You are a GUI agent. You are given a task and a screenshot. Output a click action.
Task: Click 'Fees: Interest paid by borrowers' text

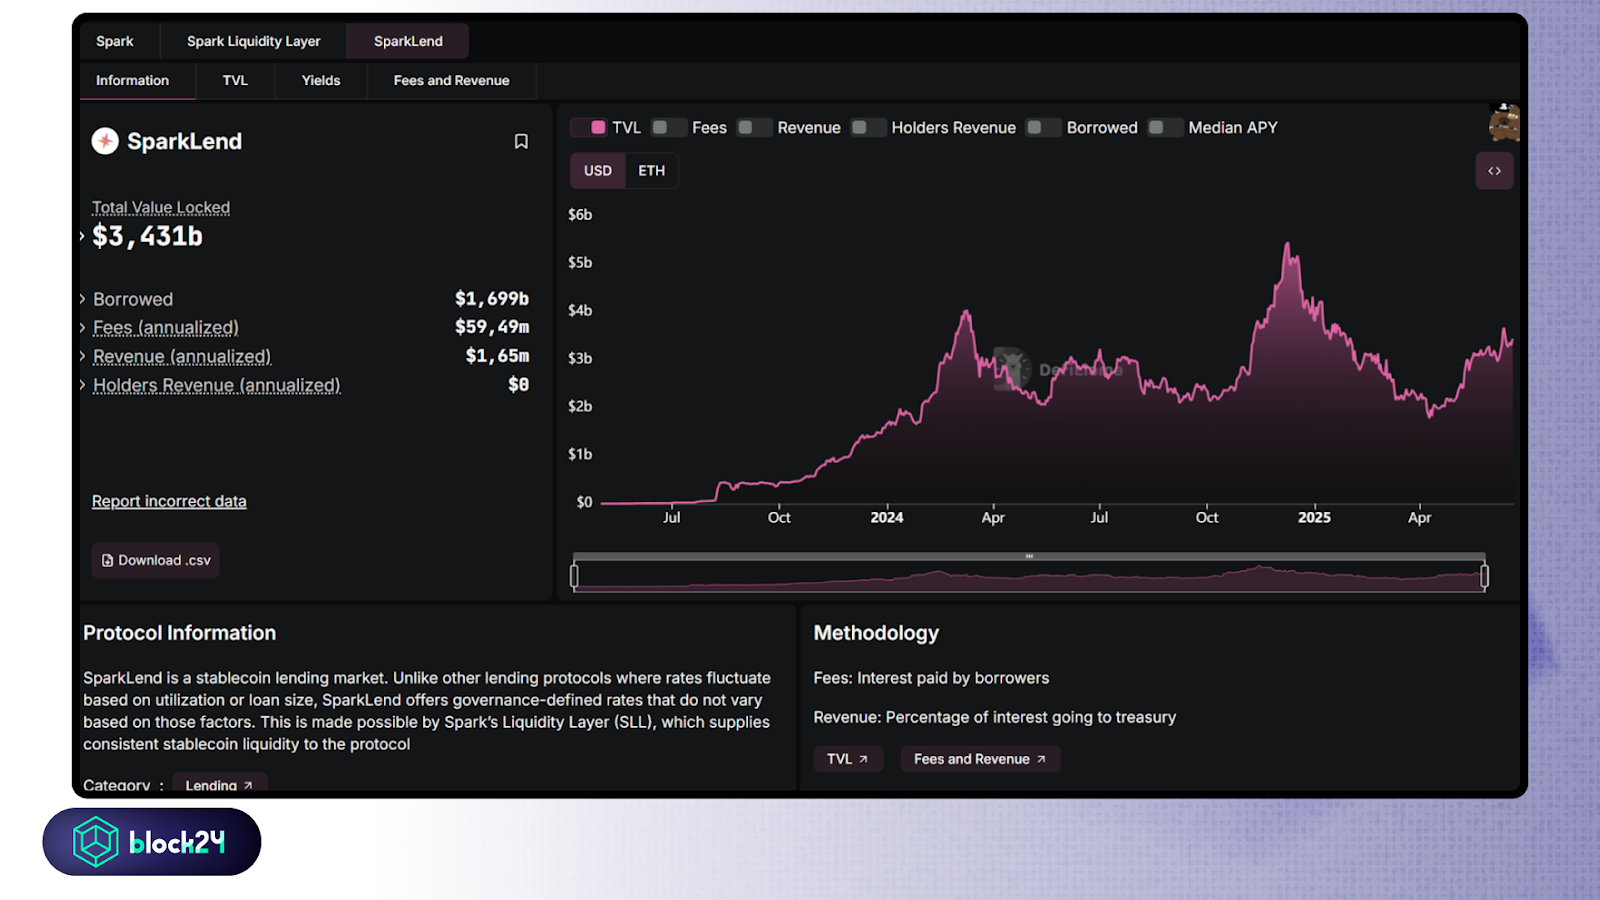point(931,678)
